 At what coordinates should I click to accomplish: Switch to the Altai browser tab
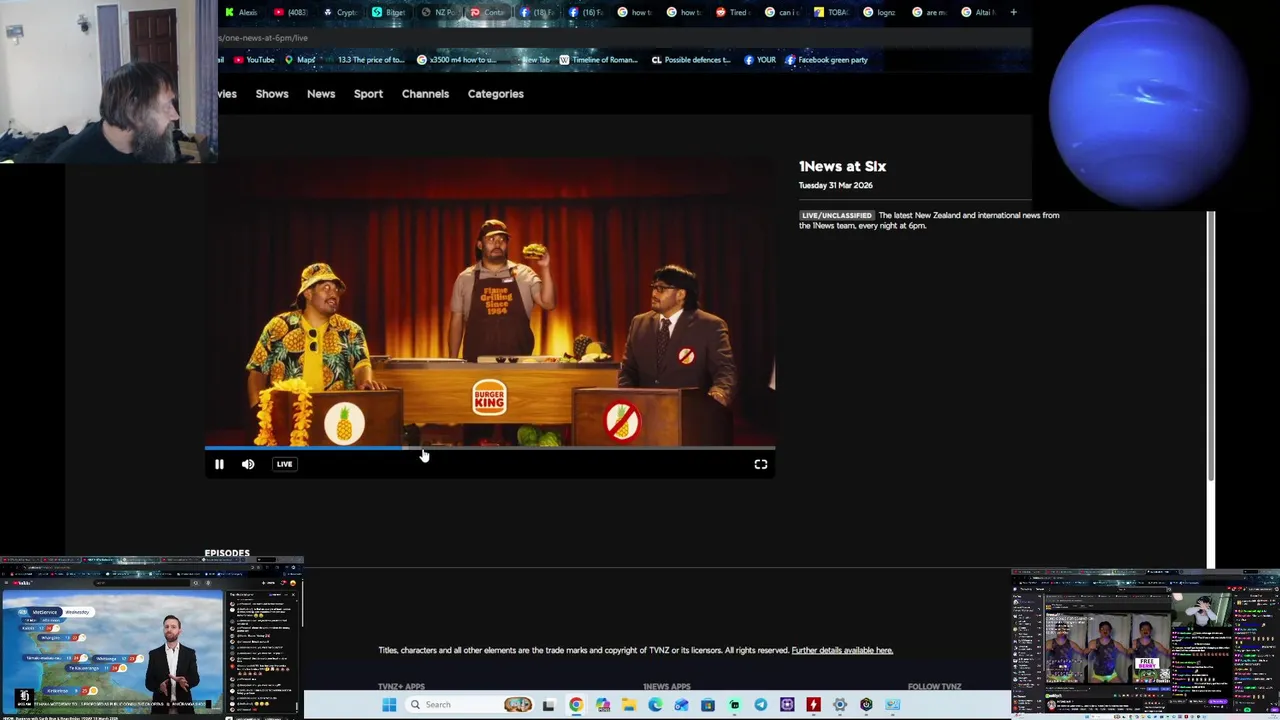point(978,12)
